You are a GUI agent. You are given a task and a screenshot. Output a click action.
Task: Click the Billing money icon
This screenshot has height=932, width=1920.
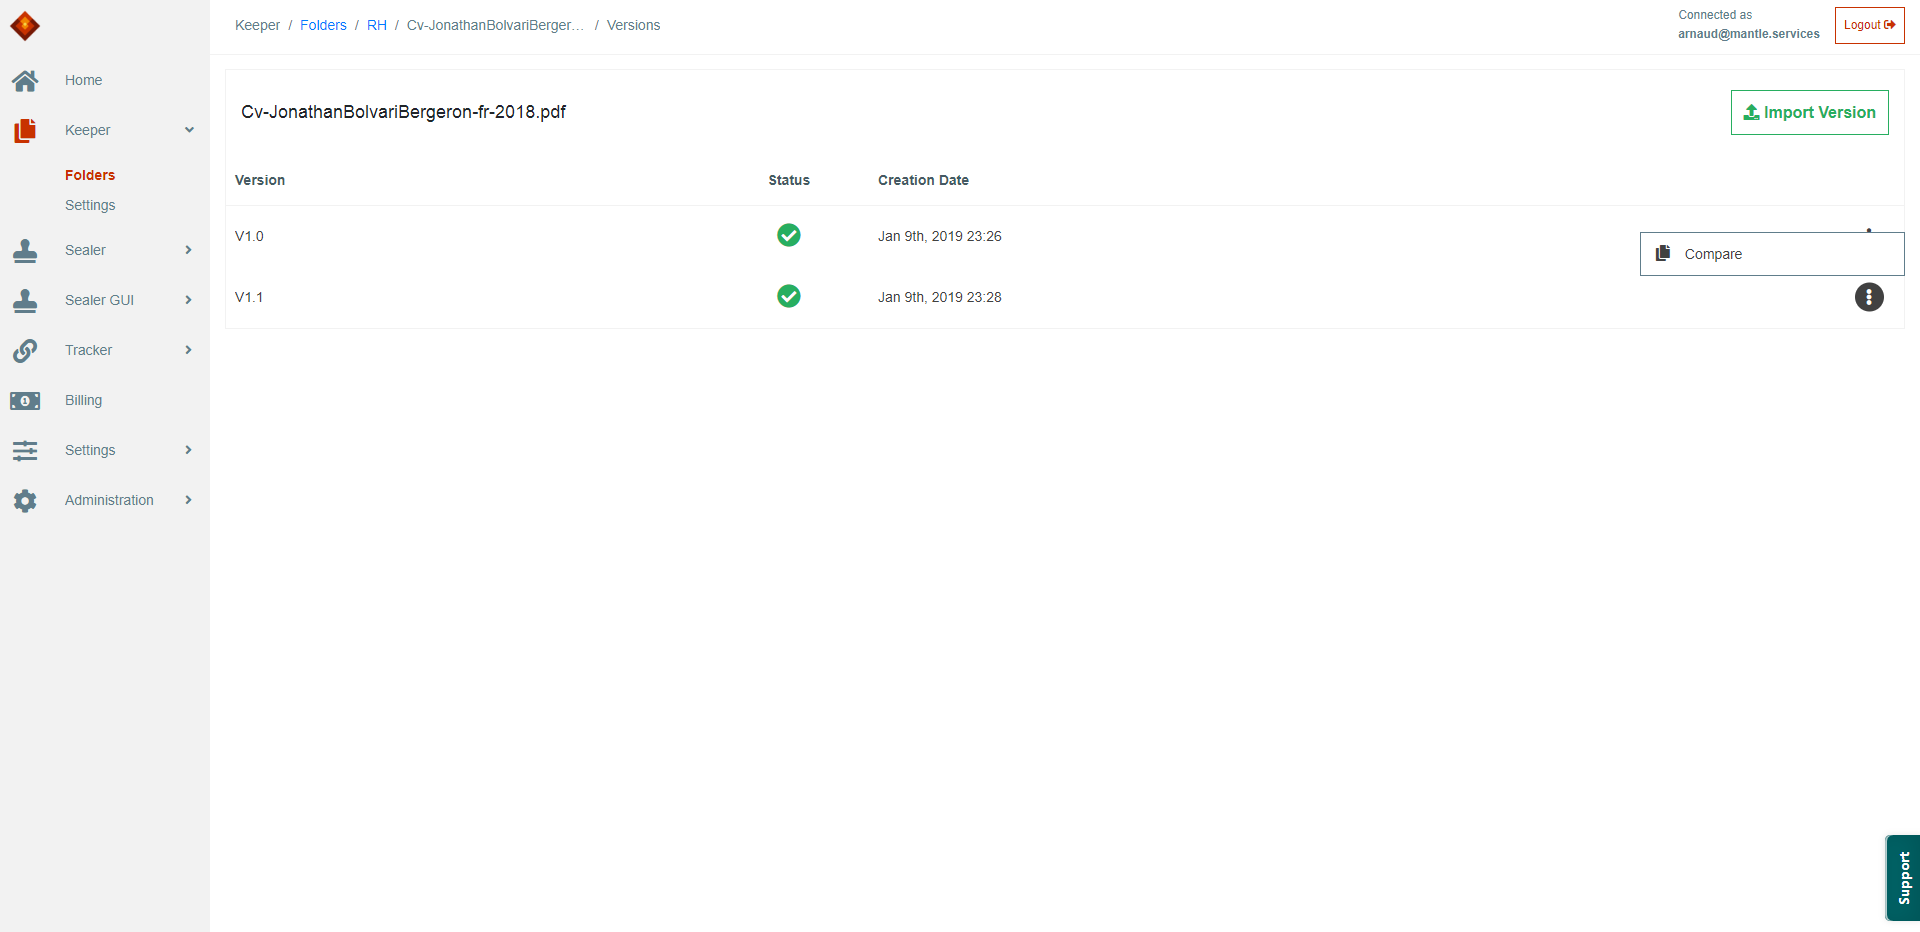(x=25, y=400)
